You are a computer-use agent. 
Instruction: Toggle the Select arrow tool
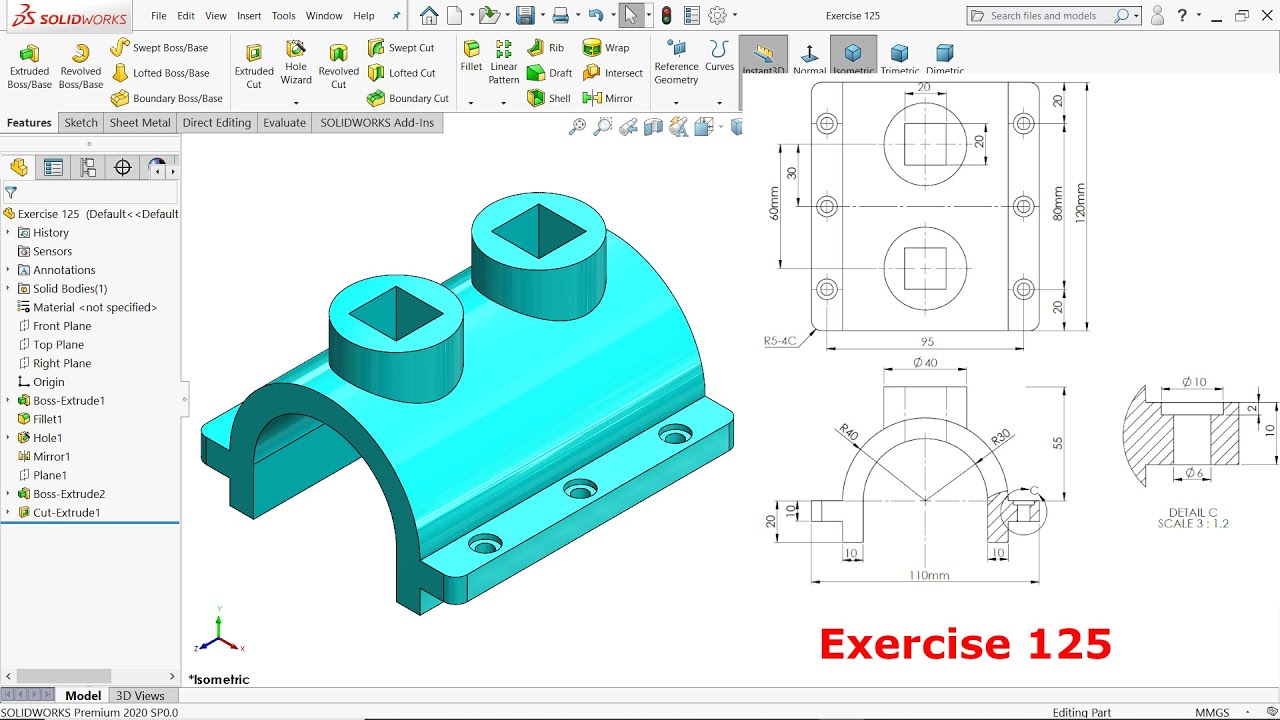click(x=630, y=15)
